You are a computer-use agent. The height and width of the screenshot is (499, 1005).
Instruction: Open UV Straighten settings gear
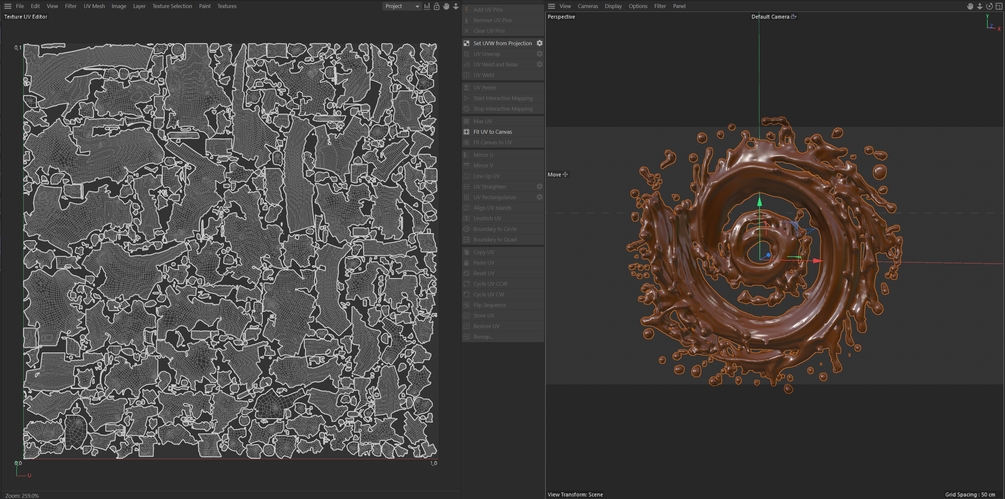(540, 186)
